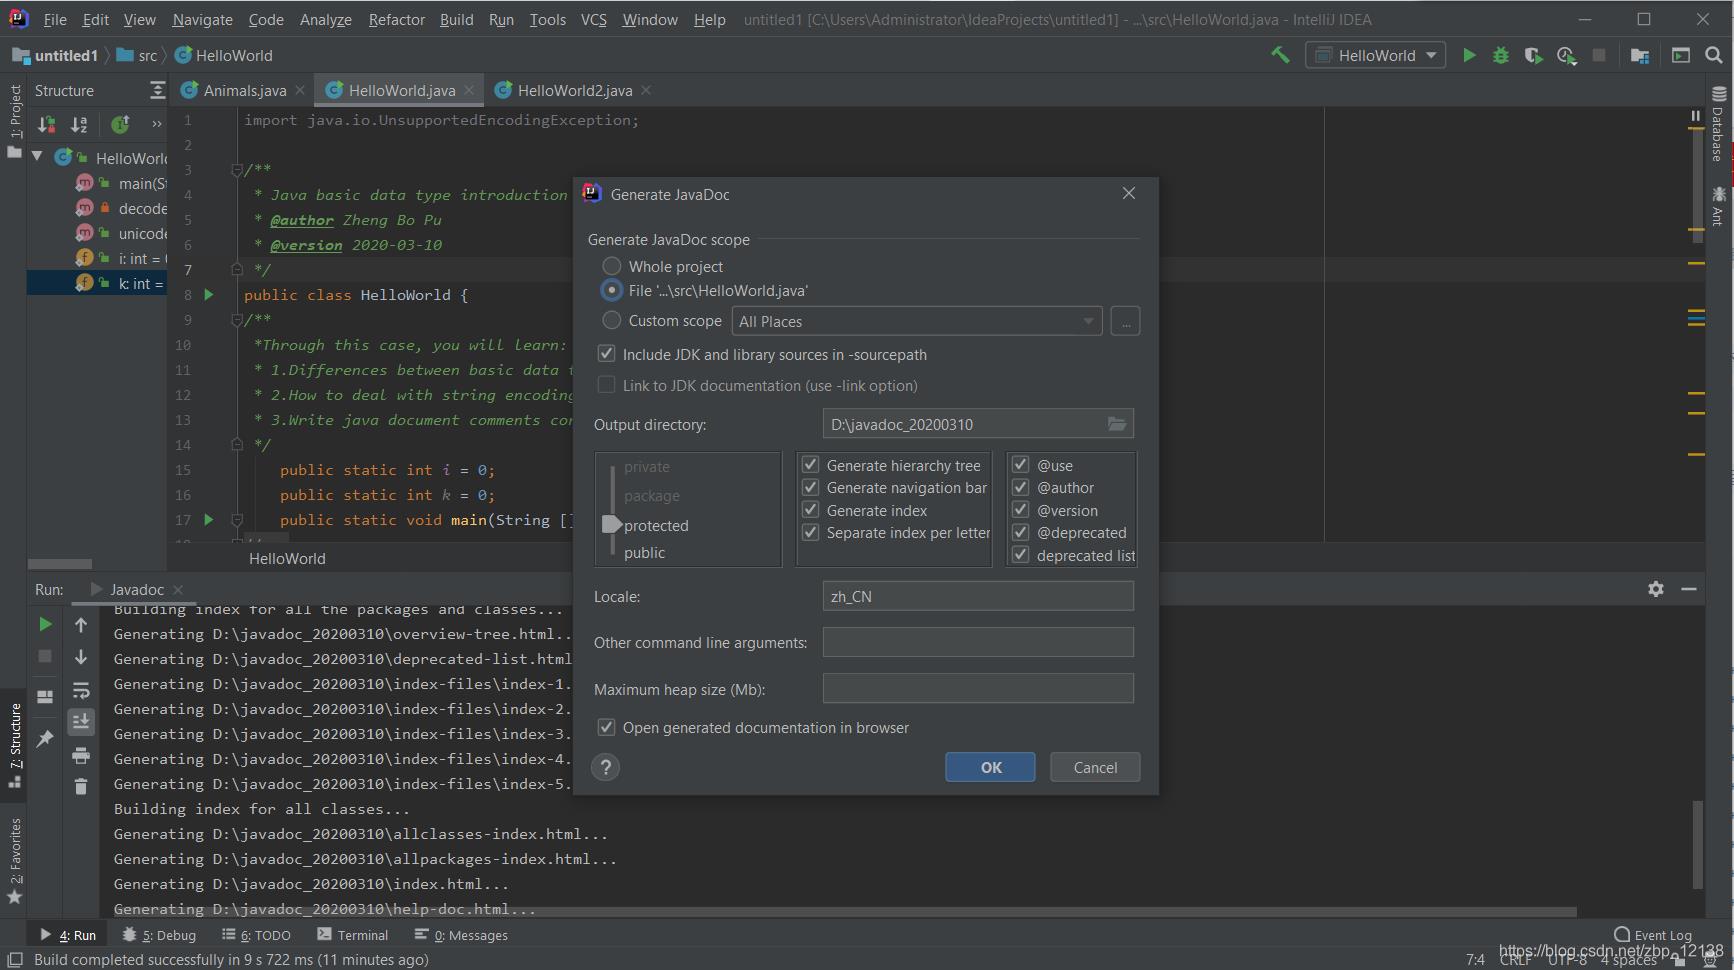Close the Javadoc run tab
The height and width of the screenshot is (970, 1734).
tap(178, 590)
